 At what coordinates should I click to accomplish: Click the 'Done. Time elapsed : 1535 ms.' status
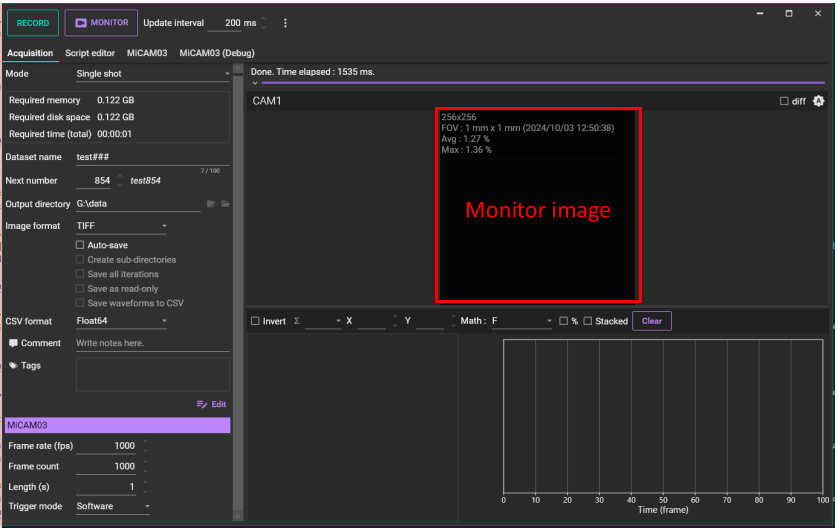pos(313,72)
